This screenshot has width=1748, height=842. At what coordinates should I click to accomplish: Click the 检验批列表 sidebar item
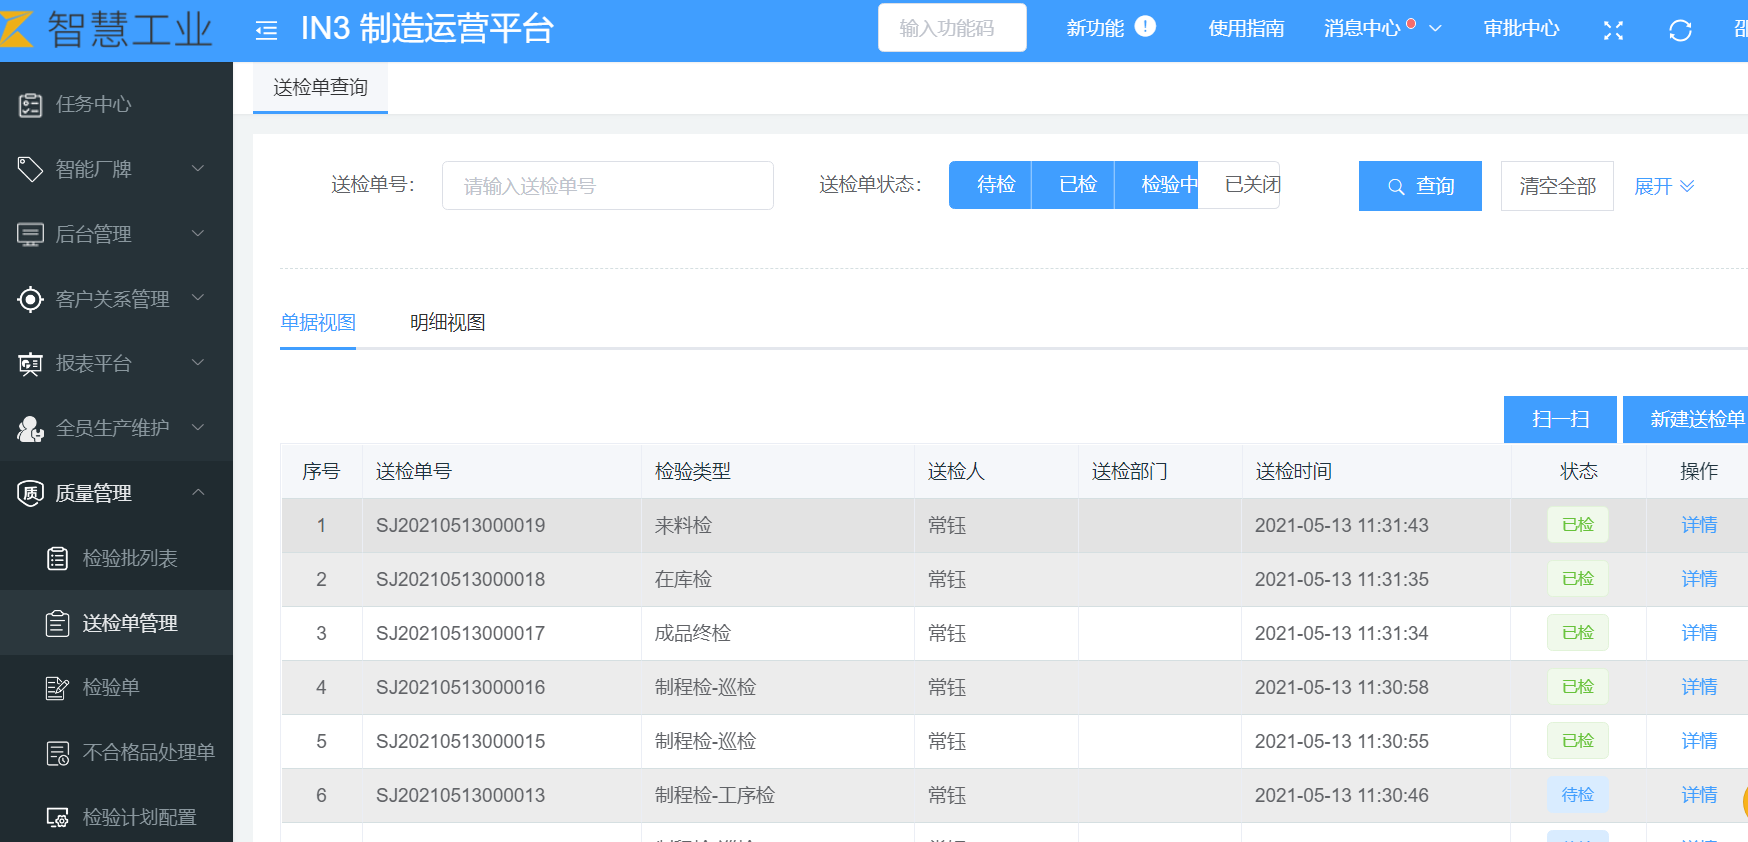(x=129, y=558)
